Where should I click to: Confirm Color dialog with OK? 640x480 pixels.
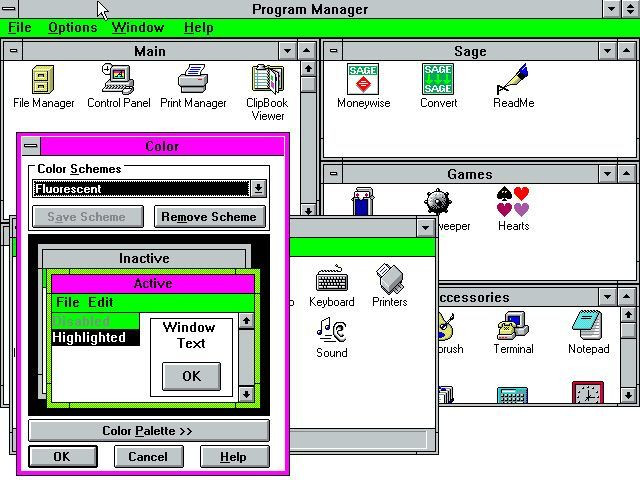[x=62, y=456]
